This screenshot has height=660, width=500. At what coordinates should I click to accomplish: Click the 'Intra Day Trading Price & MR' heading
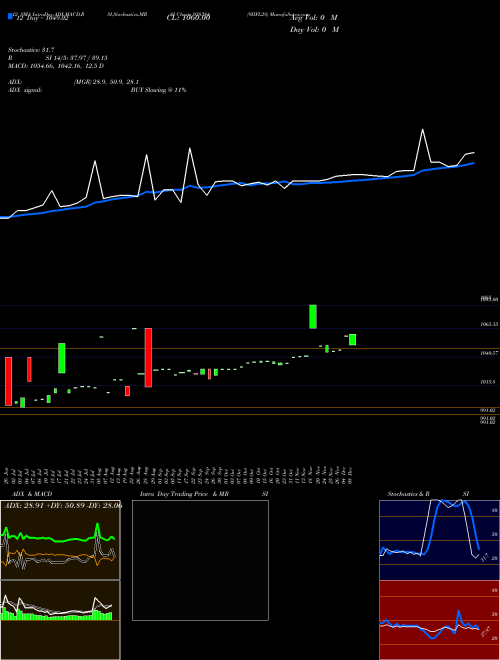[184, 494]
